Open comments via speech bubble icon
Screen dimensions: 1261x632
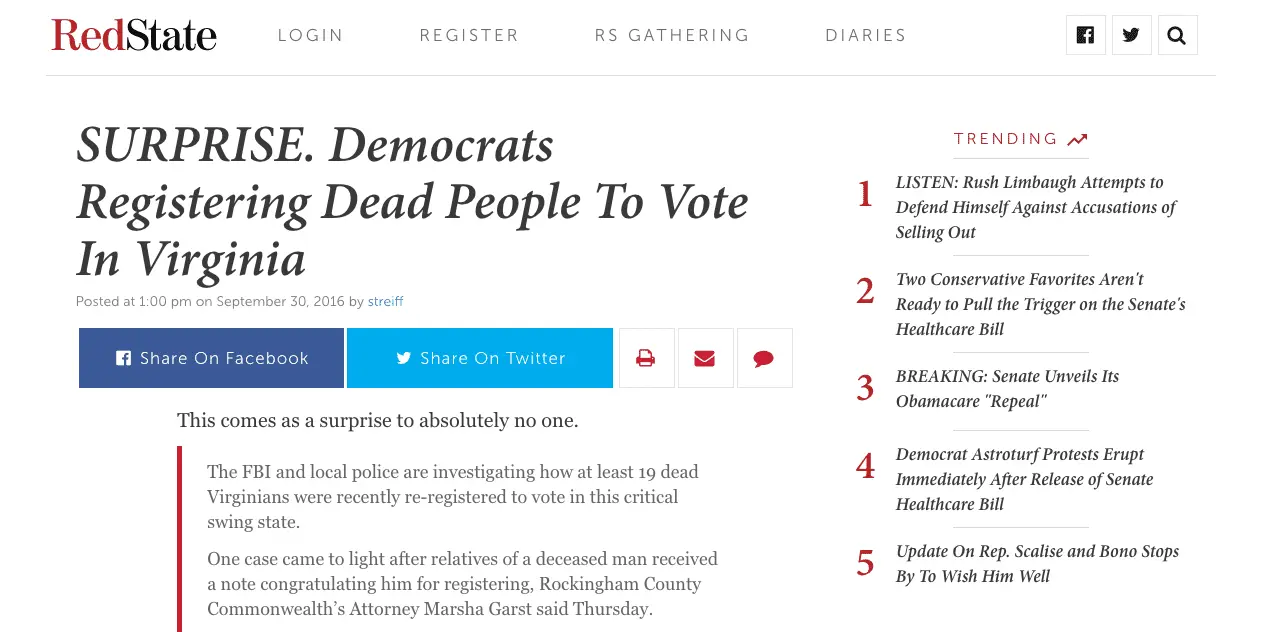point(764,358)
